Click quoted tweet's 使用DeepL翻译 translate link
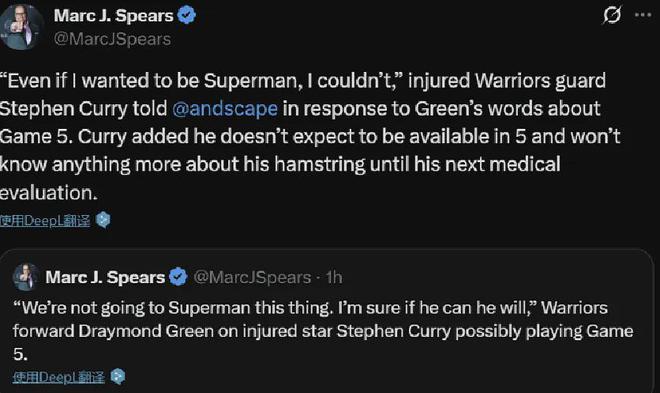Screen dimensions: 660x393 coord(59,377)
